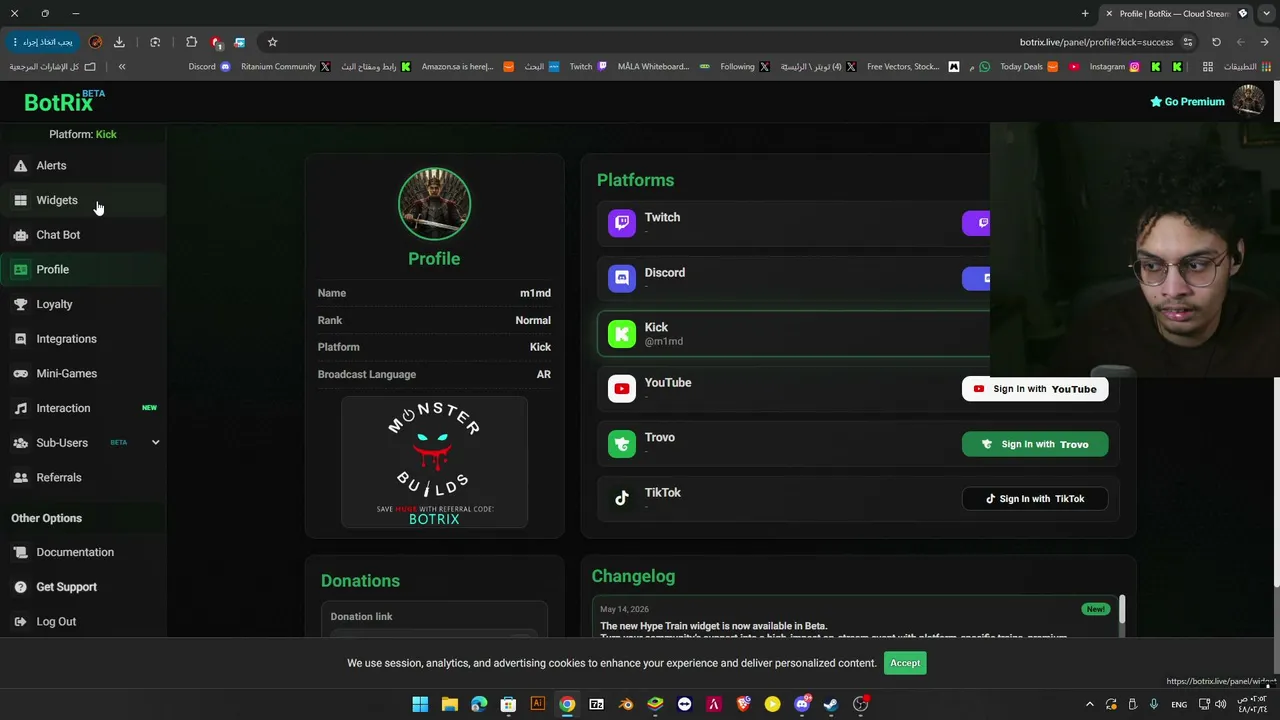The image size is (1280, 720).
Task: Click the Twitch platform icon
Action: (622, 223)
